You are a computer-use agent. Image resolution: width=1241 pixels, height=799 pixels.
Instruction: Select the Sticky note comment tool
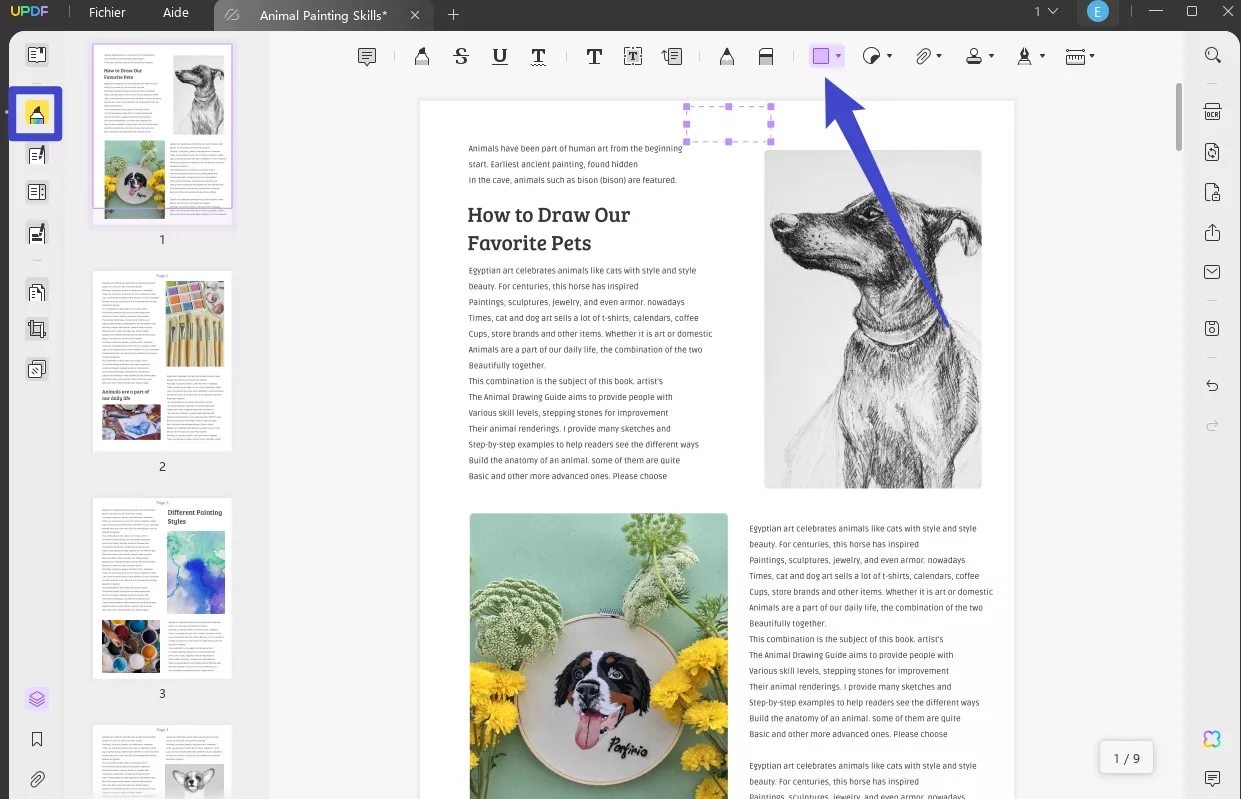pyautogui.click(x=367, y=57)
